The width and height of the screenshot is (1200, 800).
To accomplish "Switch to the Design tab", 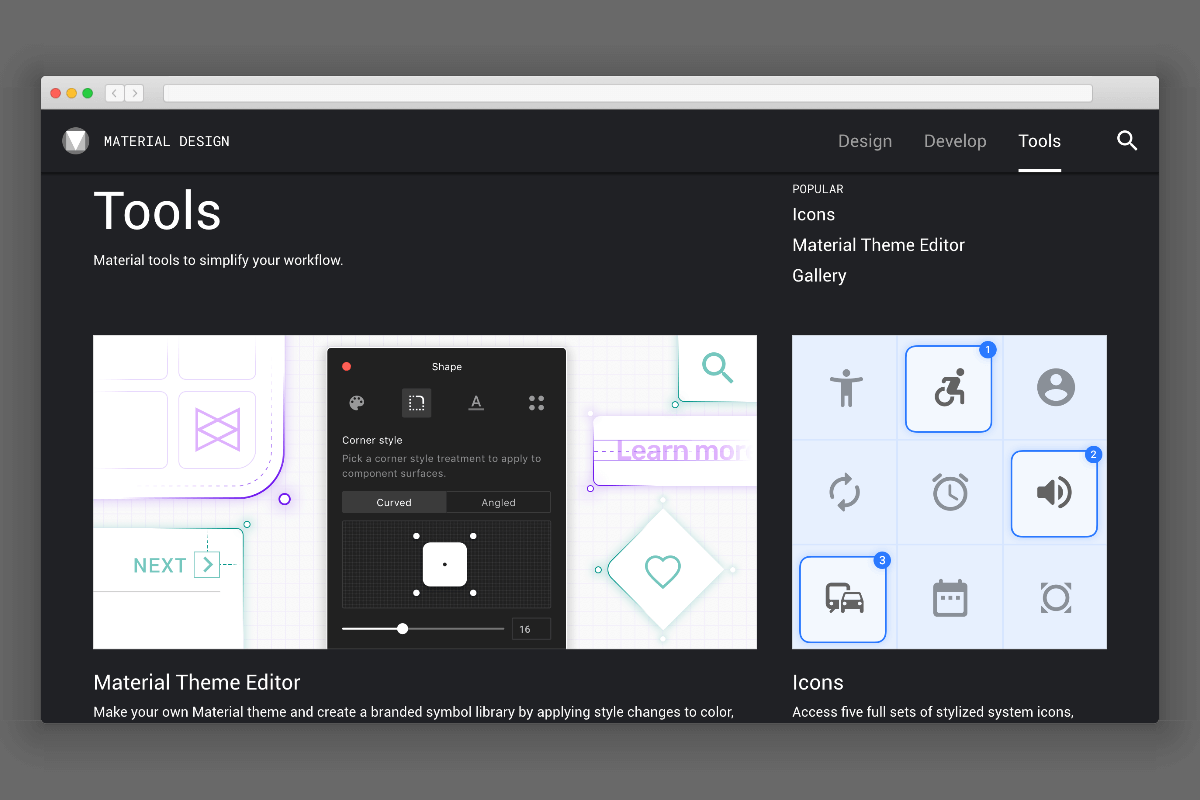I will (x=865, y=141).
